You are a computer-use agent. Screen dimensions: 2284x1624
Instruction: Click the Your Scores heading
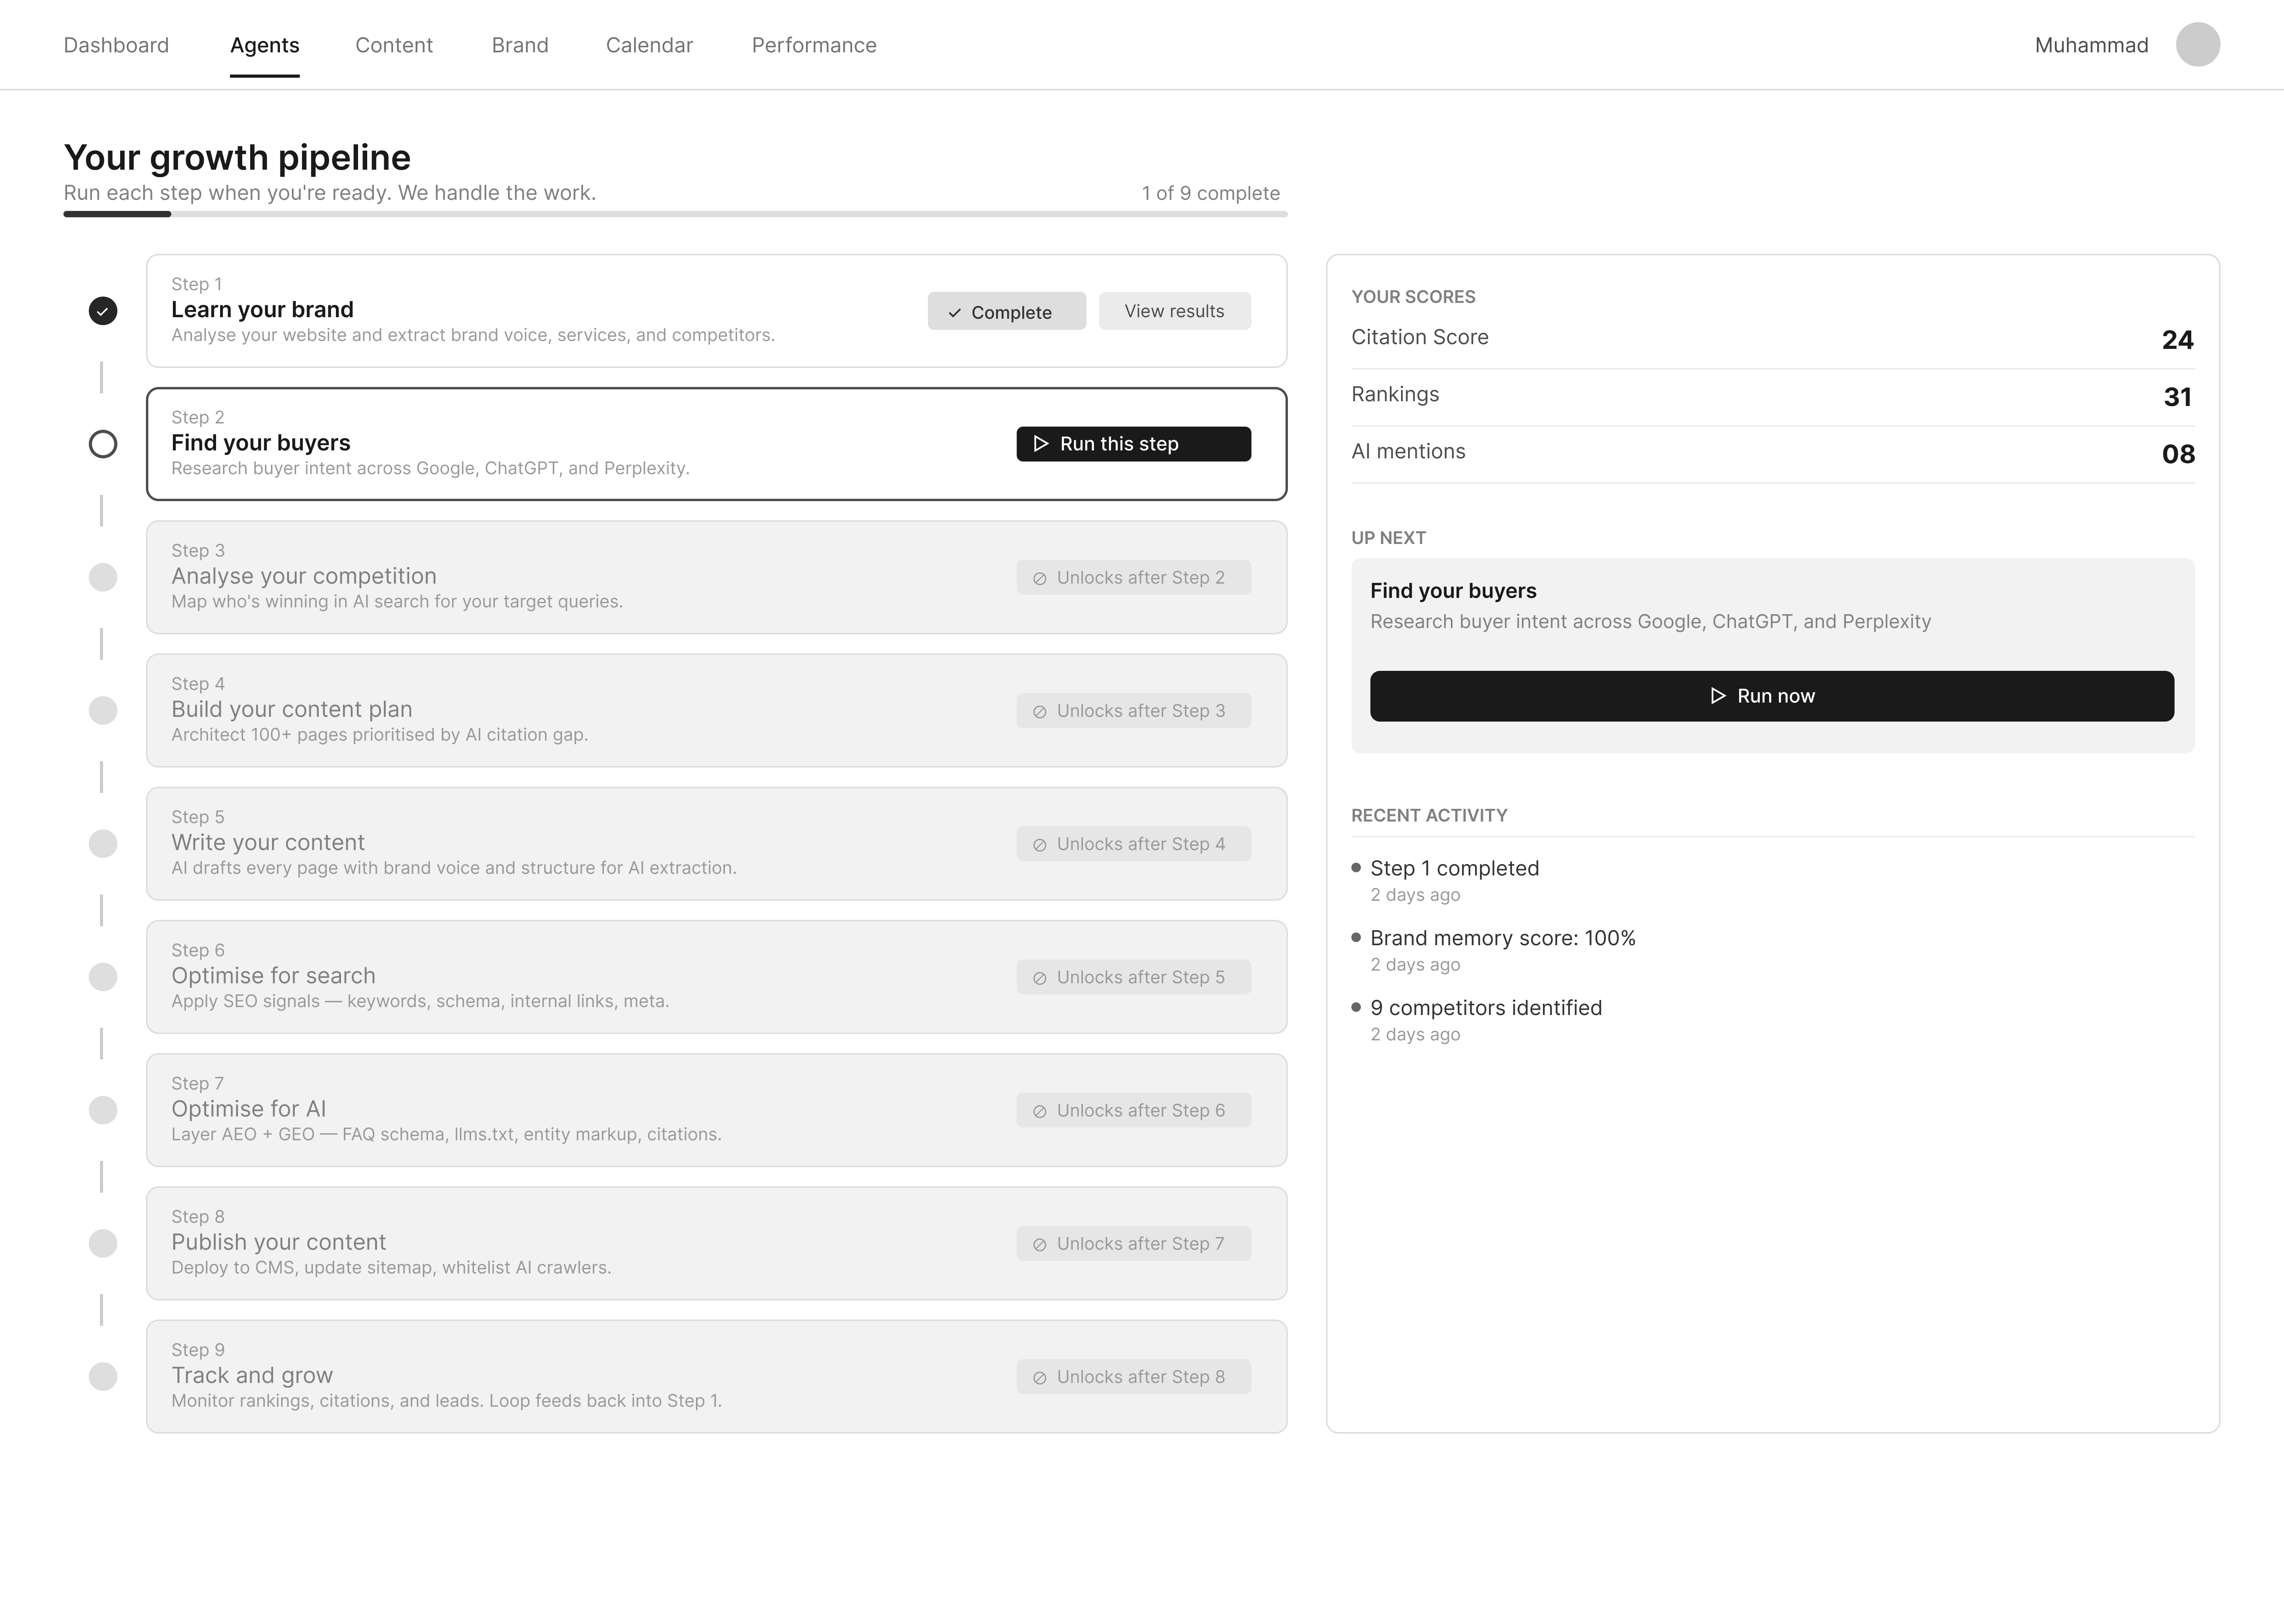[1413, 297]
